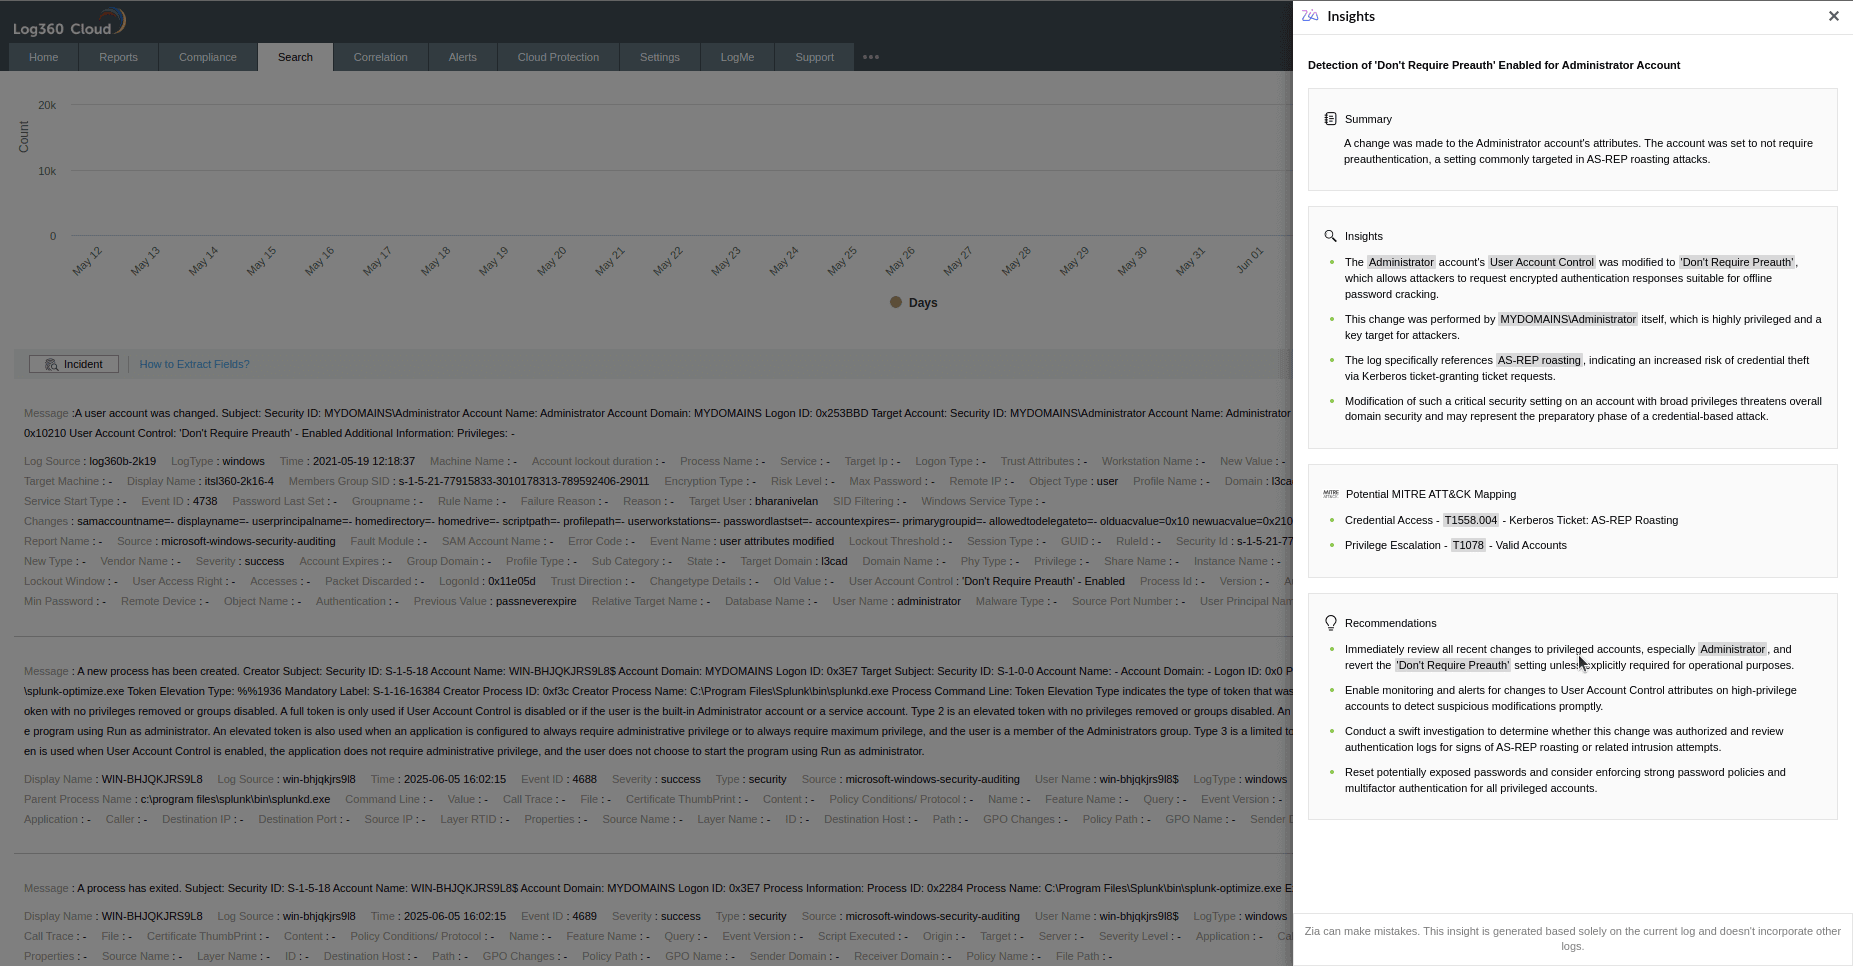Click the Incident button

coord(74,364)
